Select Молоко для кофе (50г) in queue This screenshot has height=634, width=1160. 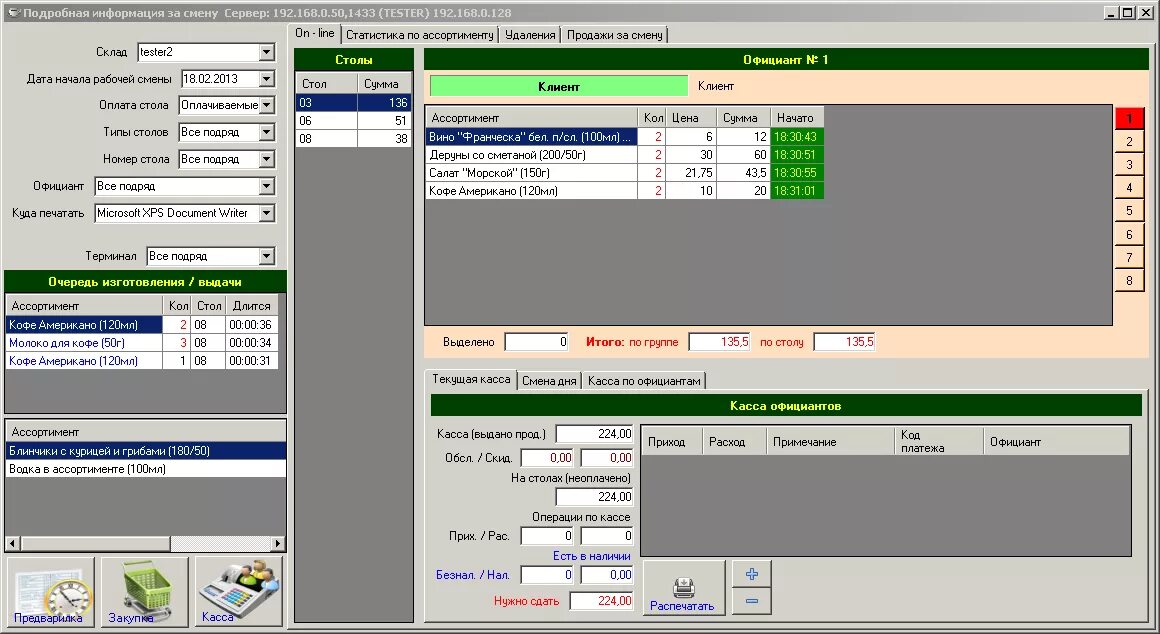pyautogui.click(x=142, y=343)
